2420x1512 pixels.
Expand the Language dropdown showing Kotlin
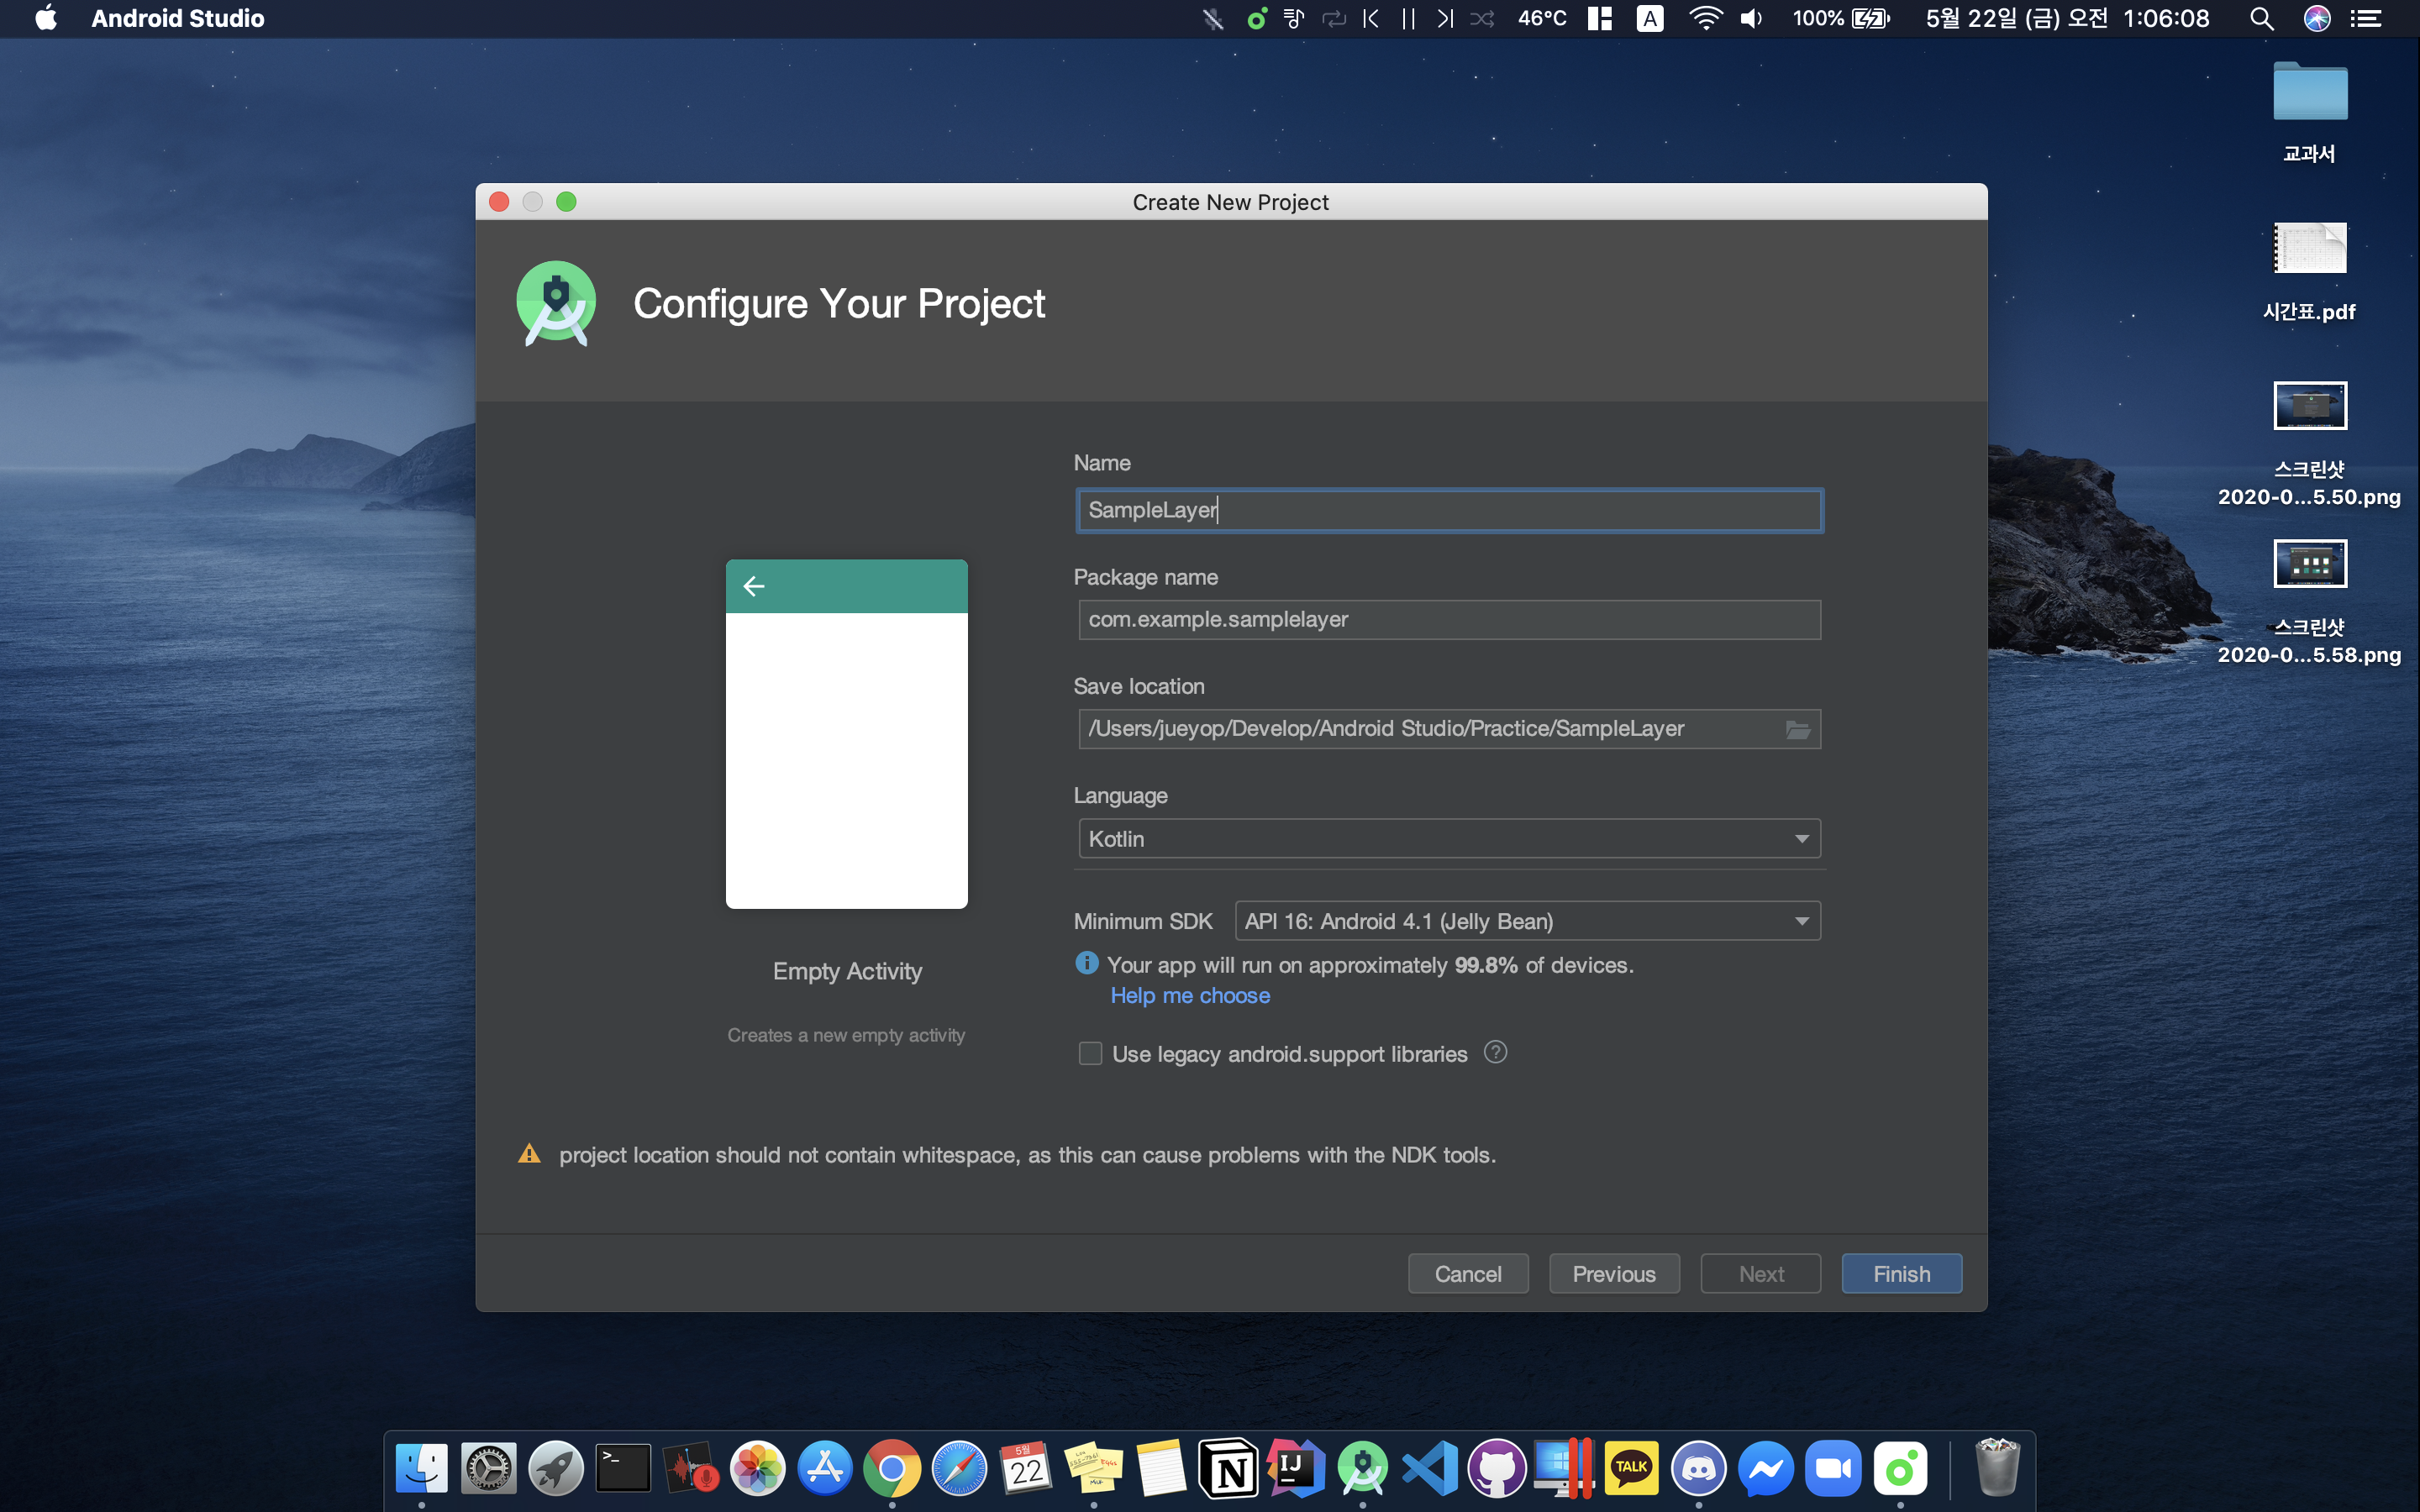coord(1449,839)
